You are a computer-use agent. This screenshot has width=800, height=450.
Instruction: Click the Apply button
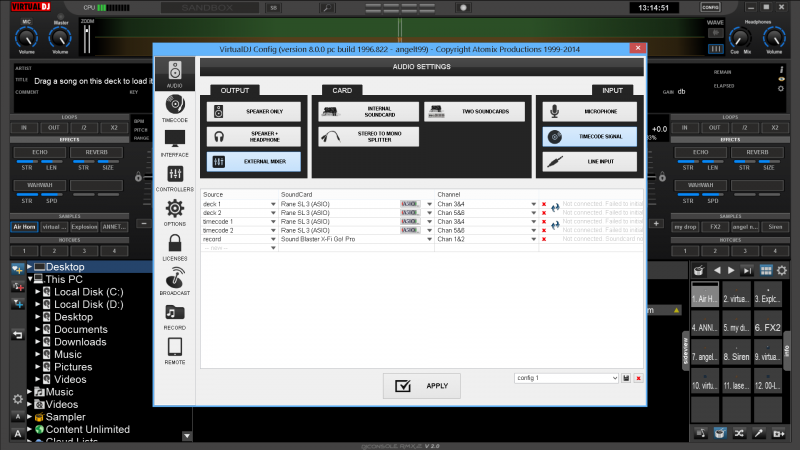click(422, 385)
